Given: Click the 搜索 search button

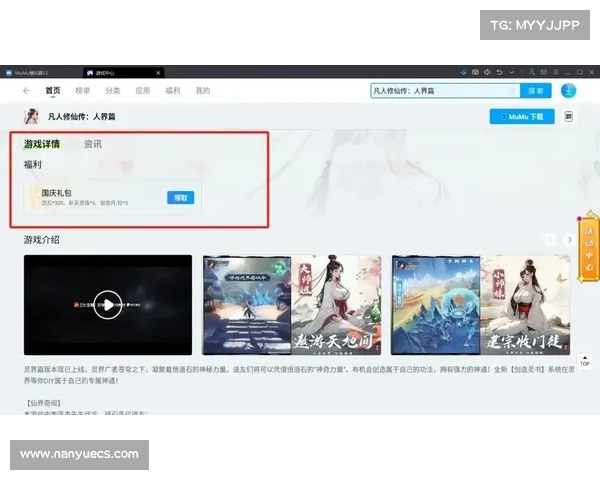Looking at the screenshot, I should click(536, 91).
